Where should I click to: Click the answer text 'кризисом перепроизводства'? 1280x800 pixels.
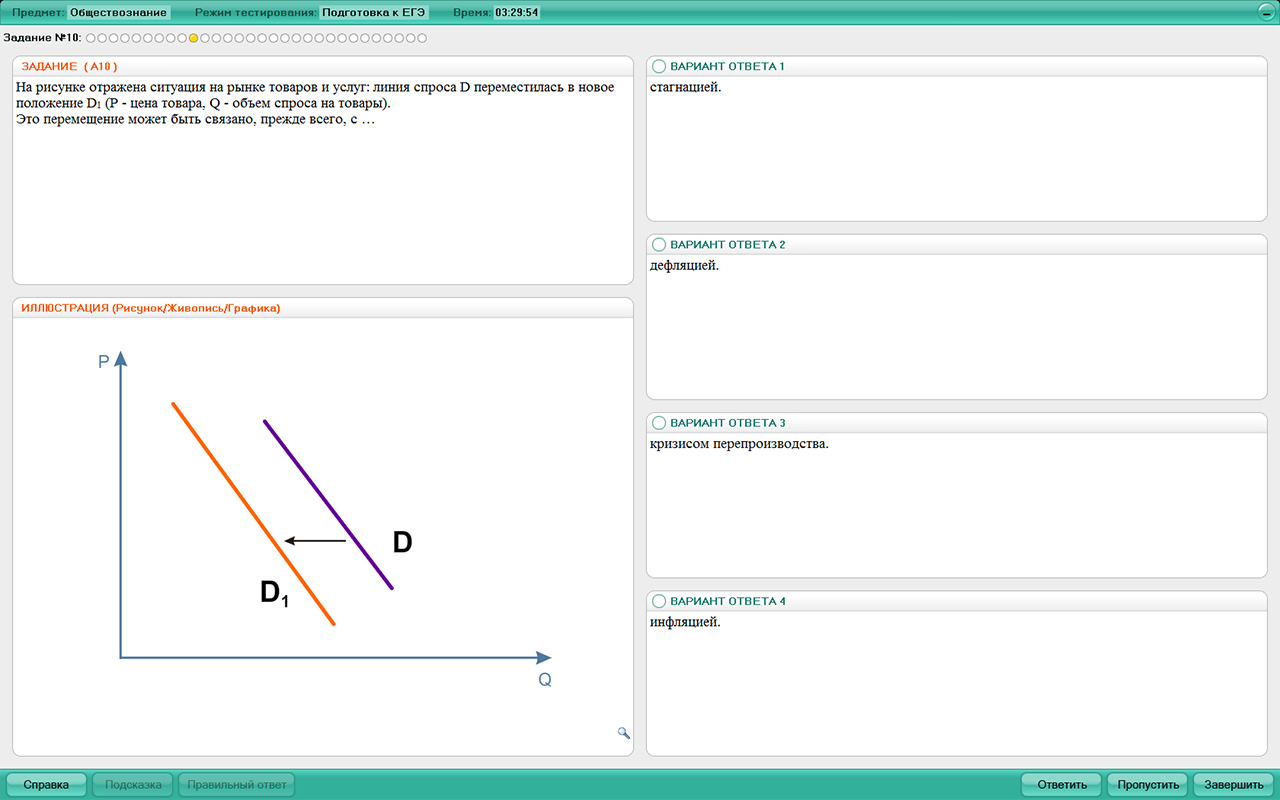pyautogui.click(x=739, y=444)
